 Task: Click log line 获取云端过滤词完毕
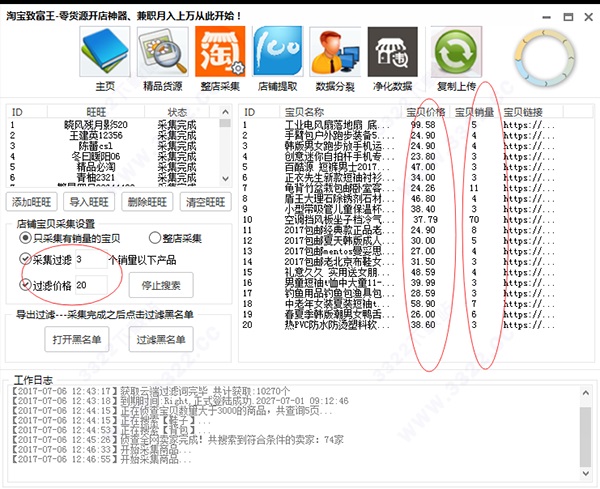point(151,391)
